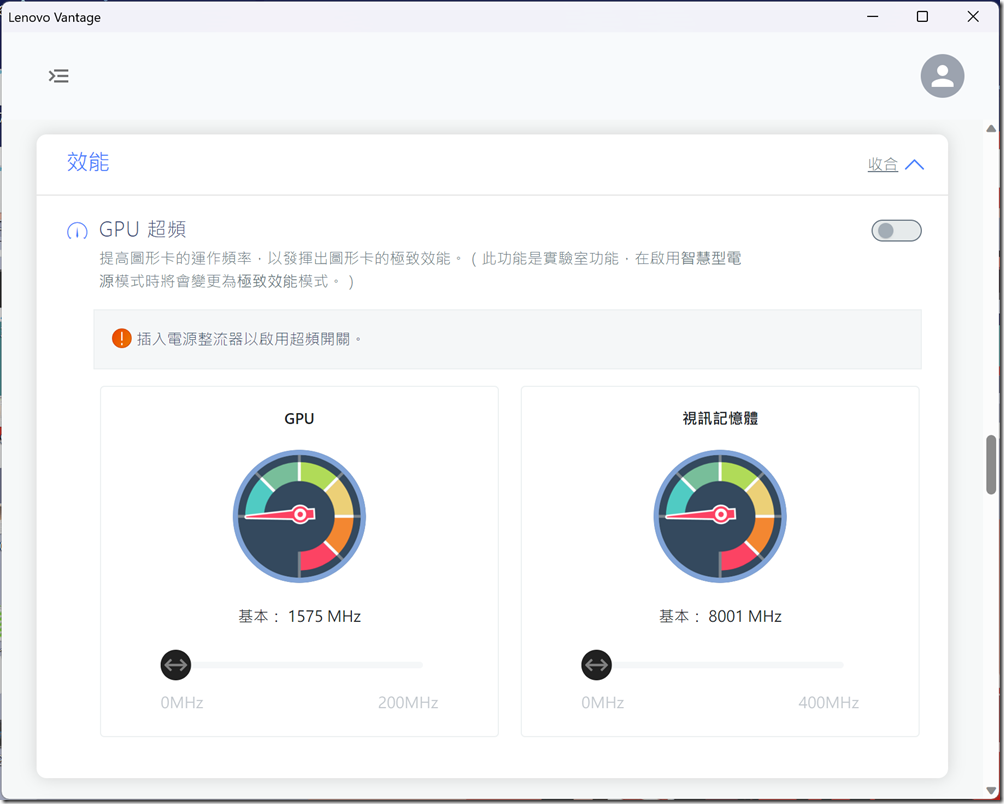
Task: Click the GPU 超頻 info icon
Action: coord(77,231)
